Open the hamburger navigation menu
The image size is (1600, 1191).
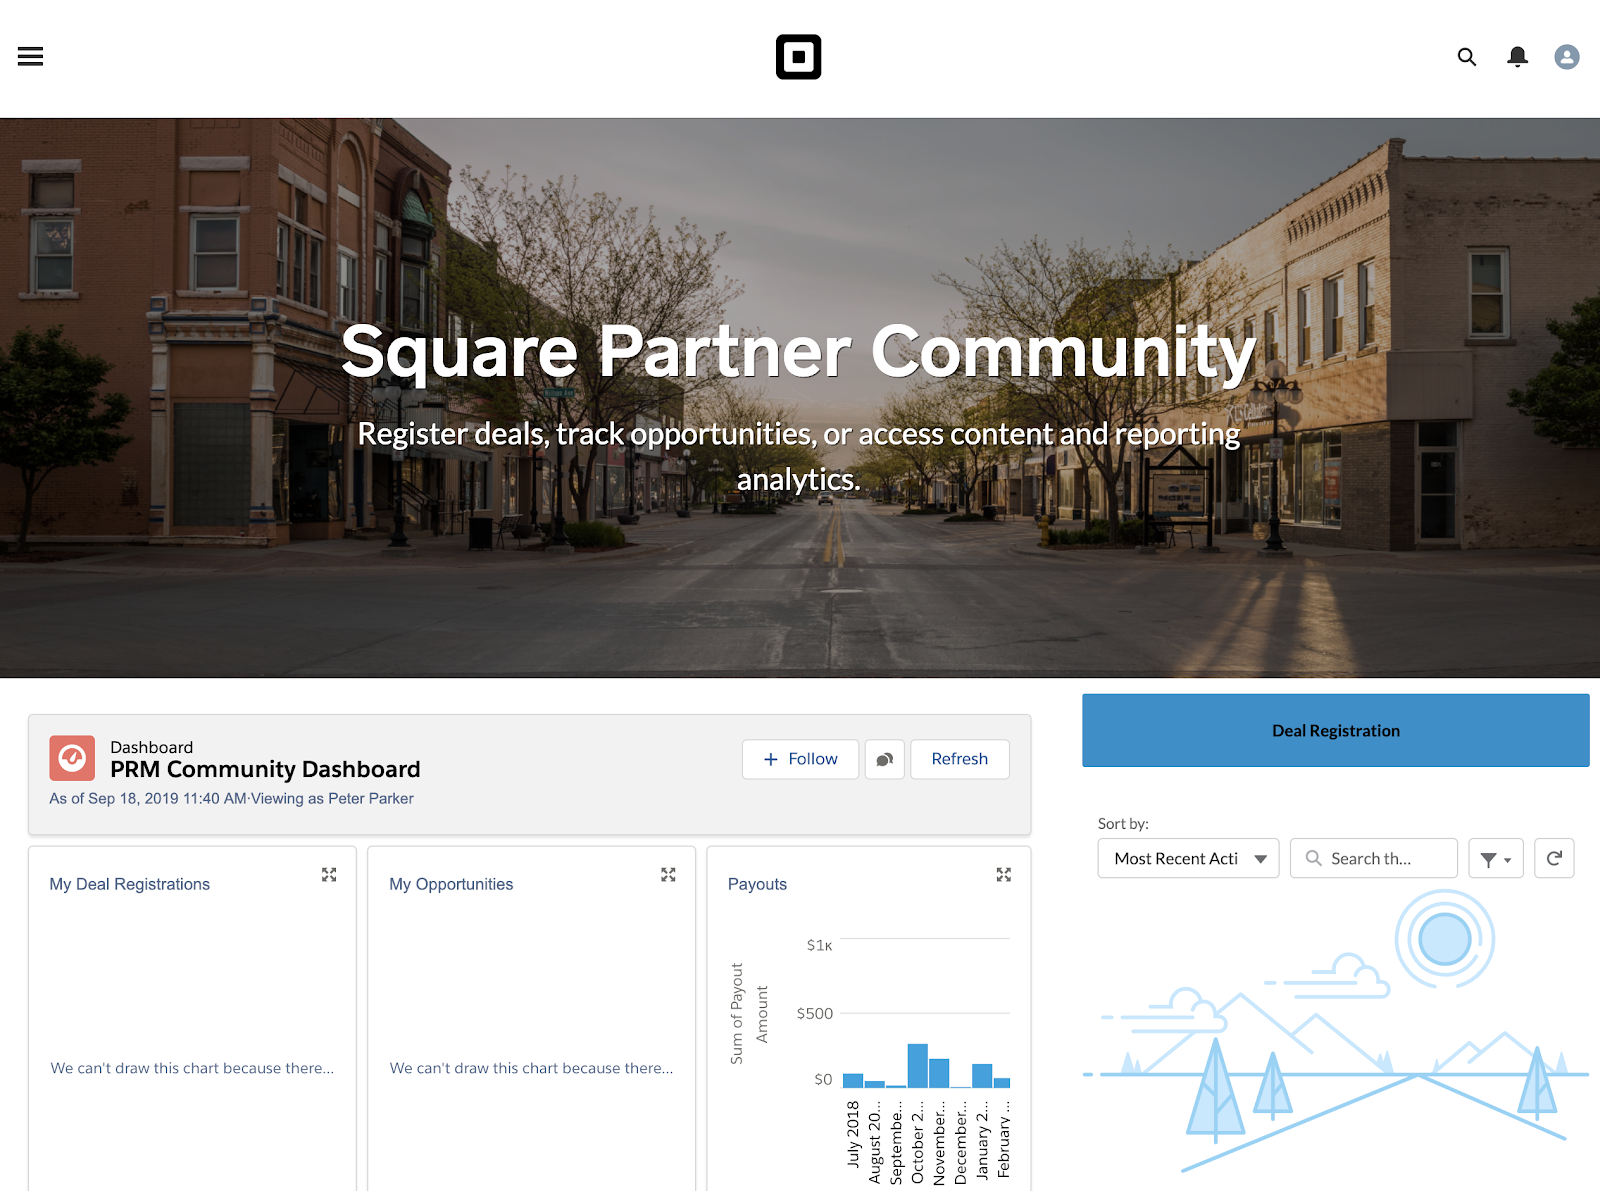pos(30,57)
